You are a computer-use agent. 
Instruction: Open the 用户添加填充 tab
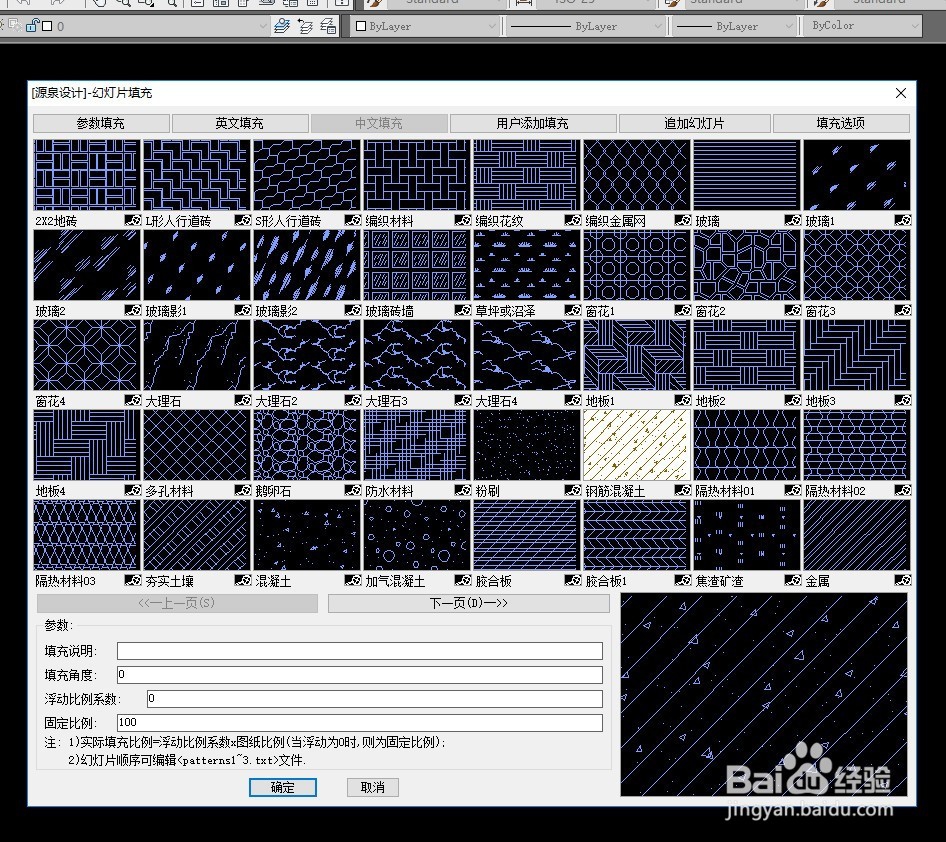tap(533, 123)
